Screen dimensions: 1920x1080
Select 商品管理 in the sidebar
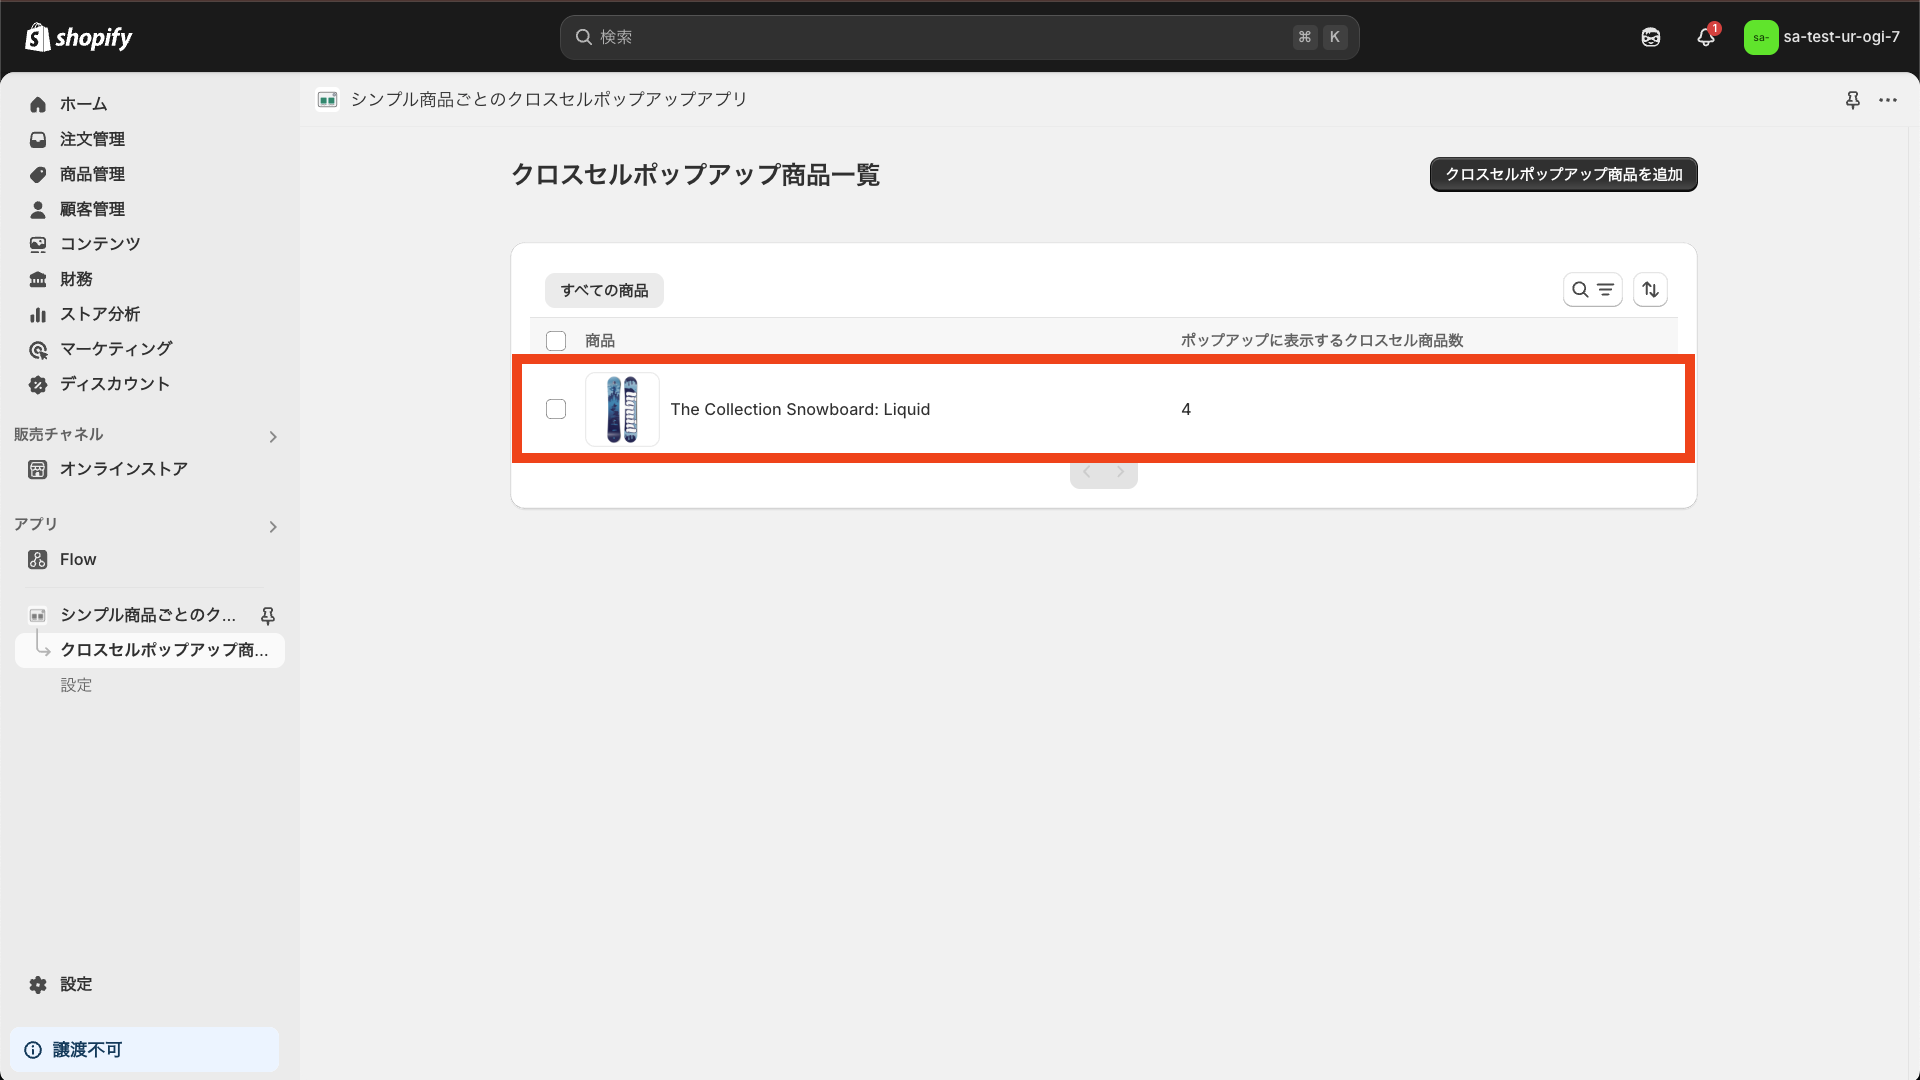tap(91, 174)
